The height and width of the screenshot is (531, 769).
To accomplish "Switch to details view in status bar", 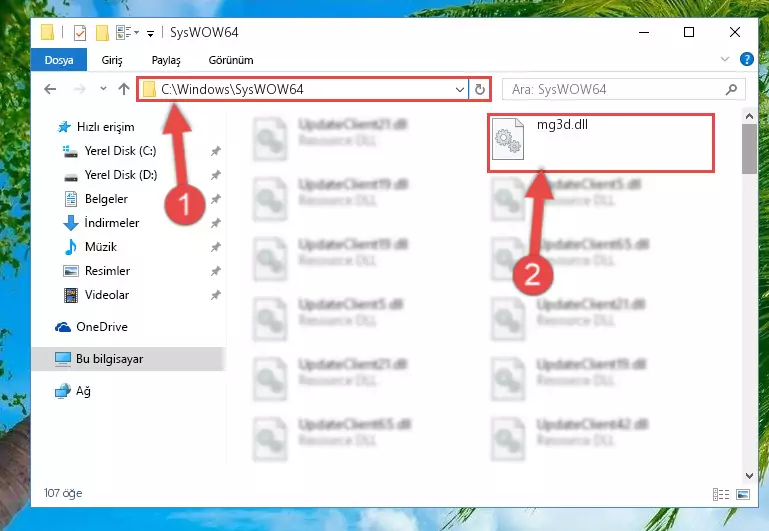I will [720, 494].
